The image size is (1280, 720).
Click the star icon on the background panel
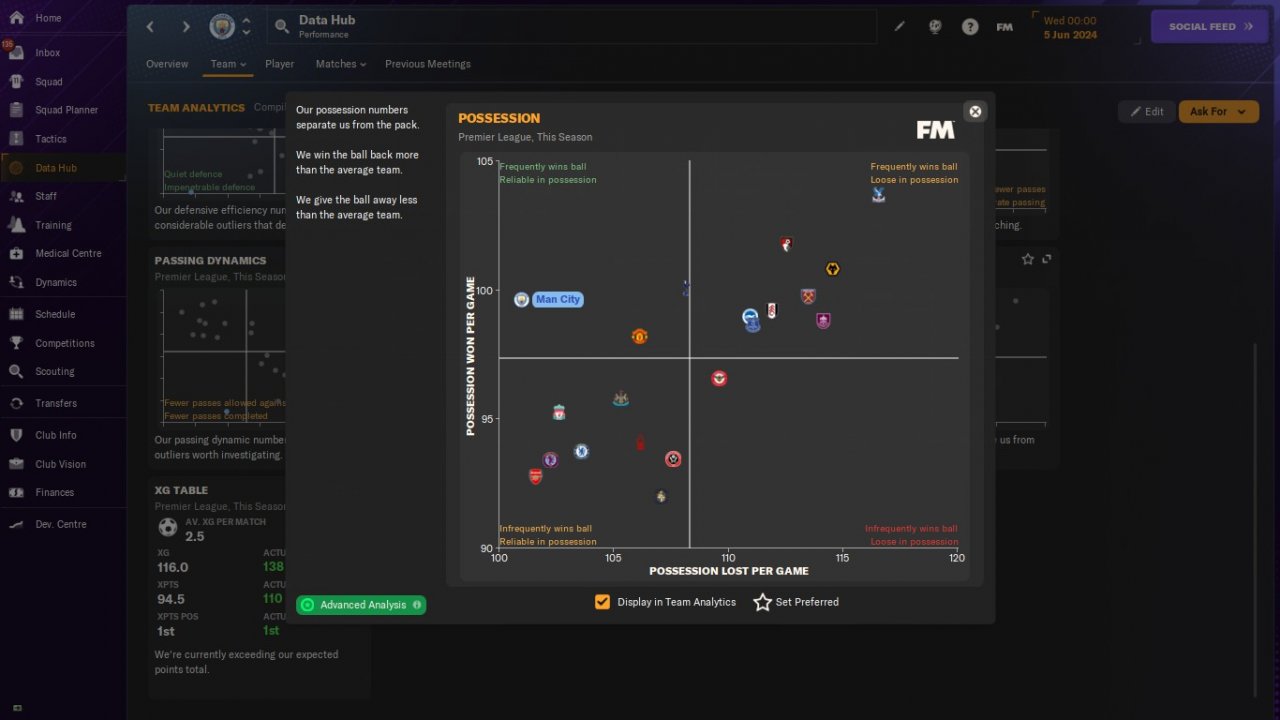(1028, 259)
